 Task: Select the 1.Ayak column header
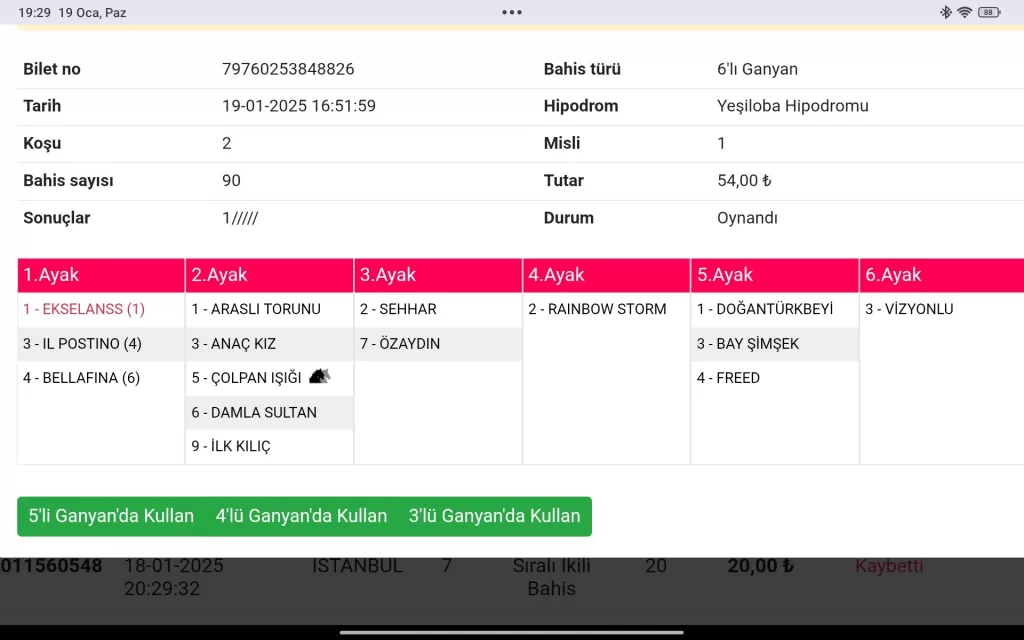pos(101,275)
